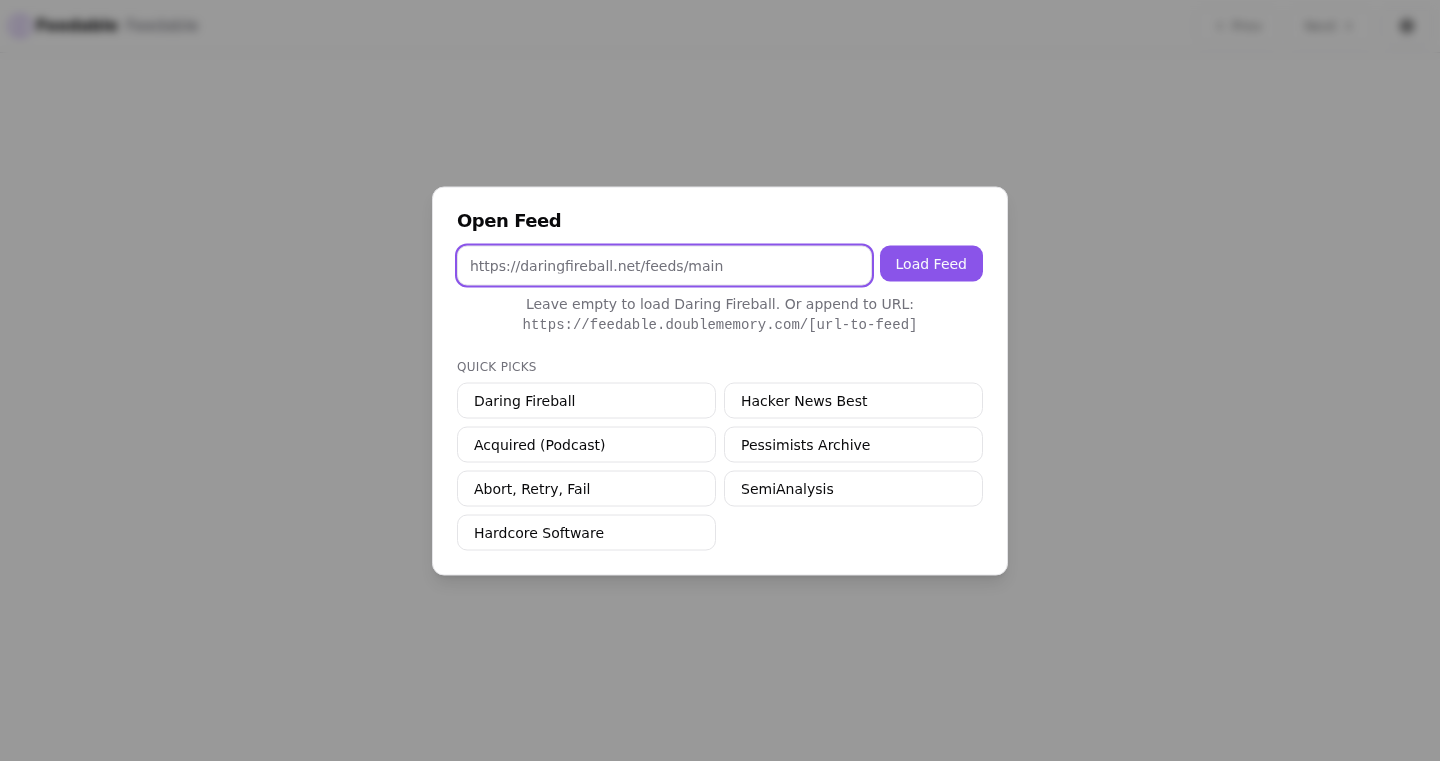1440x761 pixels.
Task: Click the Open Feed dialog heading
Action: pos(509,221)
